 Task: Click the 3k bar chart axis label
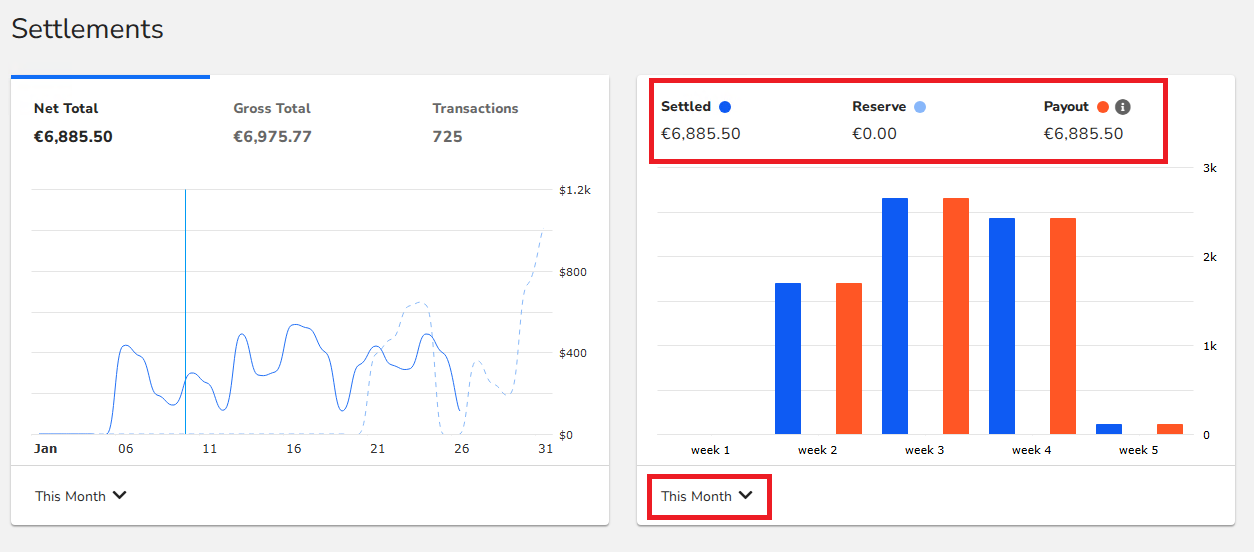click(x=1209, y=168)
